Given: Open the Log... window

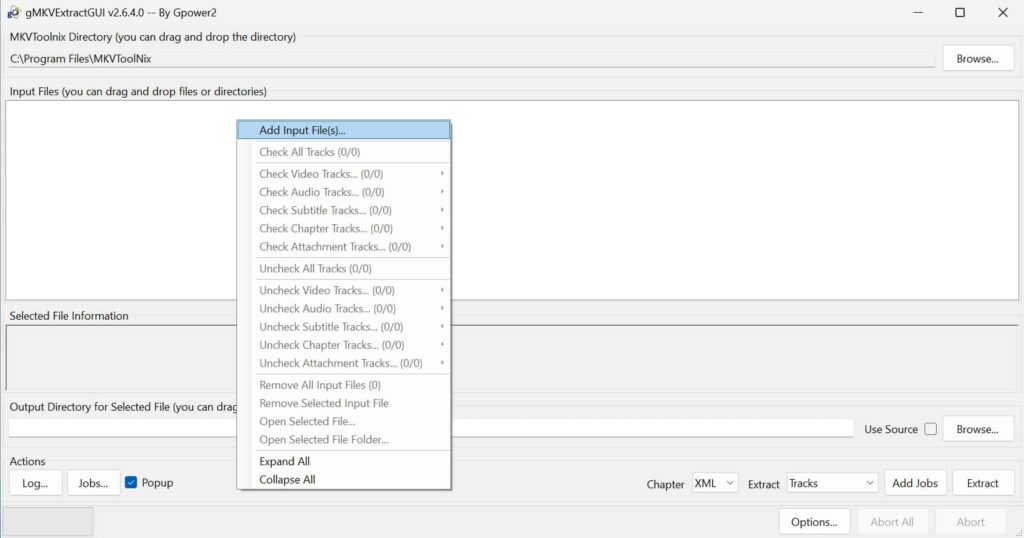Looking at the screenshot, I should pyautogui.click(x=35, y=483).
